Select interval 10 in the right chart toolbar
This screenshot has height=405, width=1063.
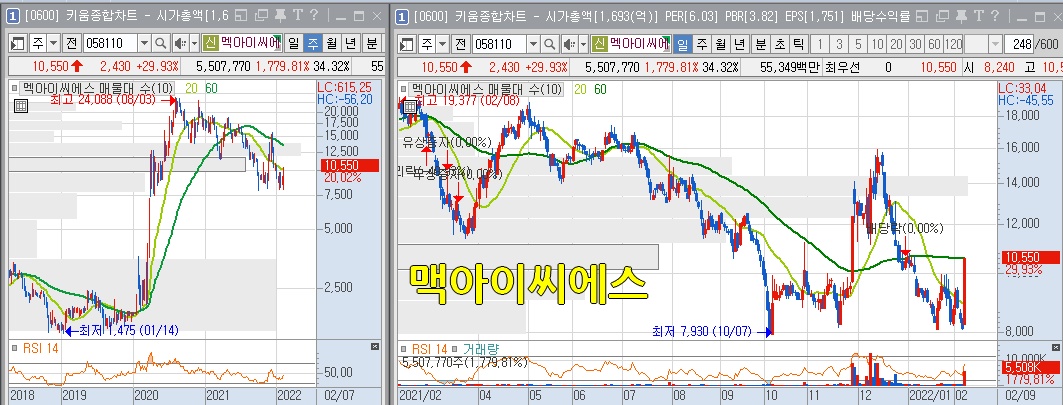877,44
